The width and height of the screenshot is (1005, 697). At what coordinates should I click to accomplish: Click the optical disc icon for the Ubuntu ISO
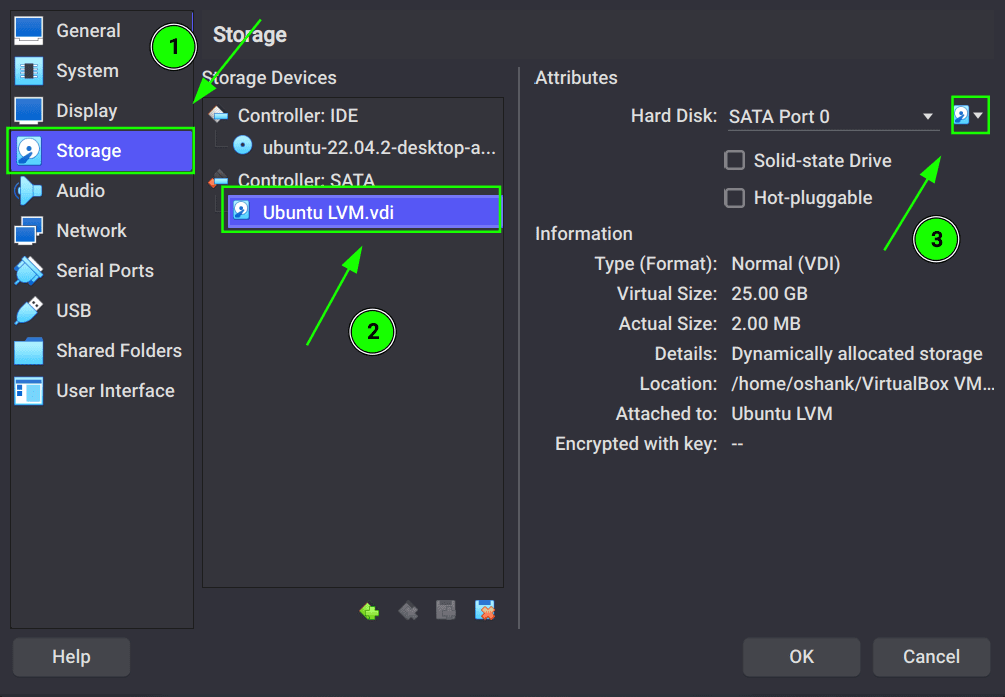pyautogui.click(x=243, y=146)
